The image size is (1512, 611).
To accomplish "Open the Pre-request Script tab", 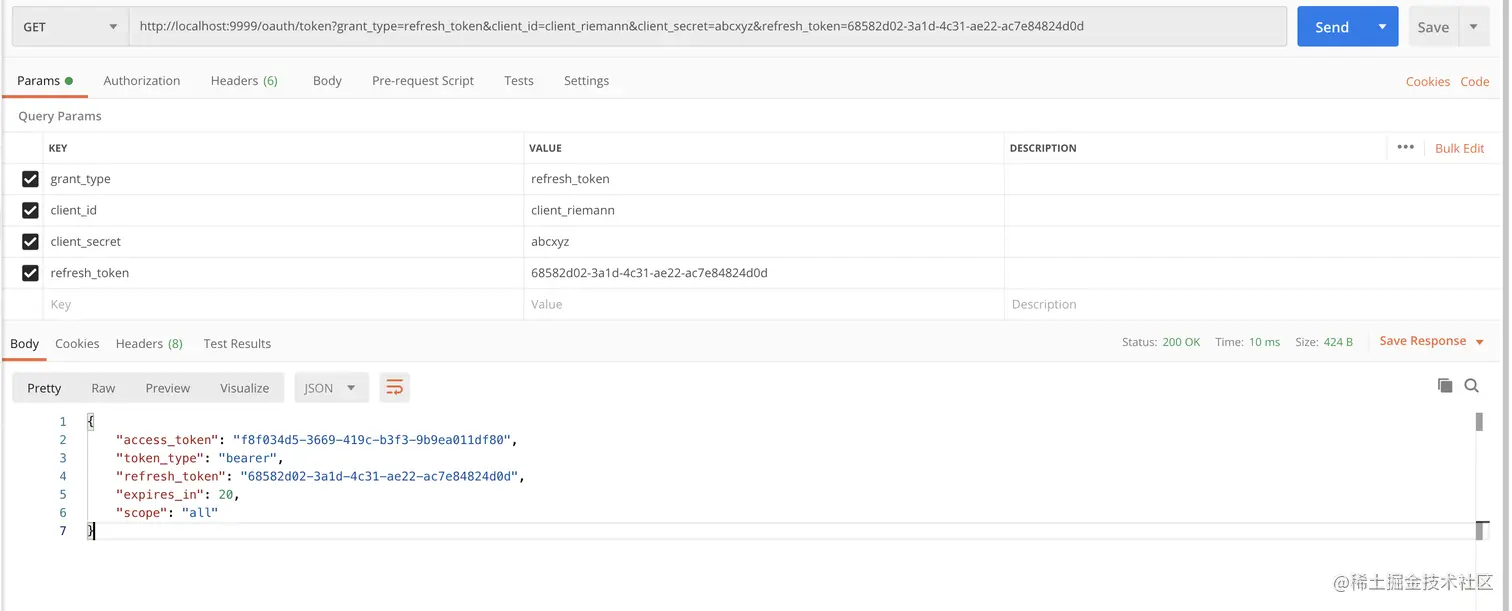I will click(x=423, y=80).
